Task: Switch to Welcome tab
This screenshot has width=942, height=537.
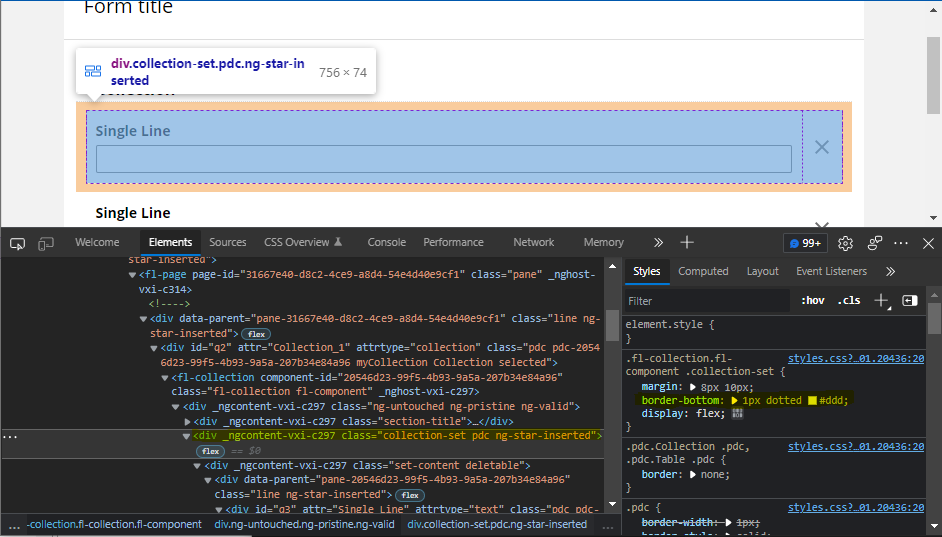Action: pyautogui.click(x=97, y=243)
